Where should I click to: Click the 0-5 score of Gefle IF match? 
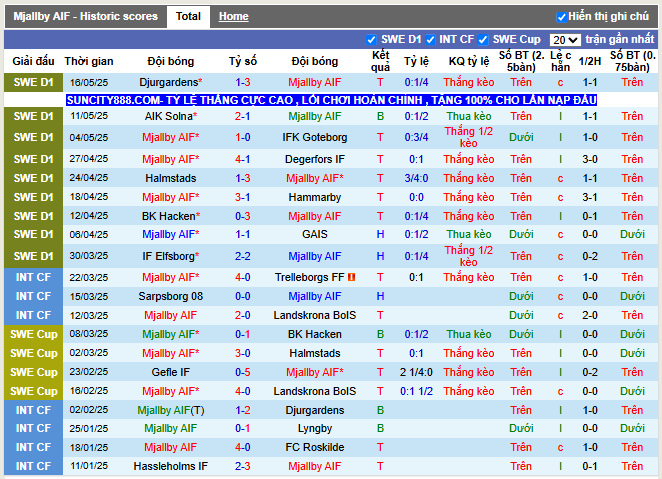pyautogui.click(x=243, y=372)
